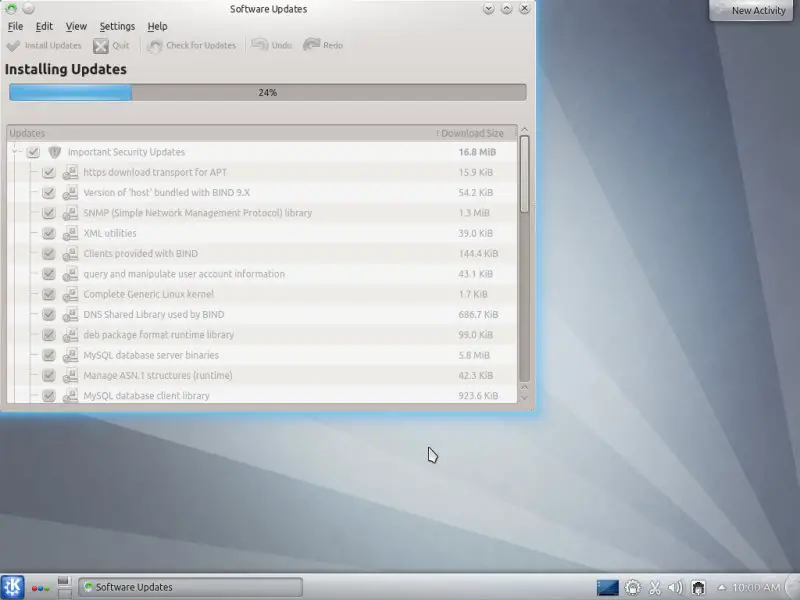Uncheck MySQL database server binaries checkbox

coord(48,355)
